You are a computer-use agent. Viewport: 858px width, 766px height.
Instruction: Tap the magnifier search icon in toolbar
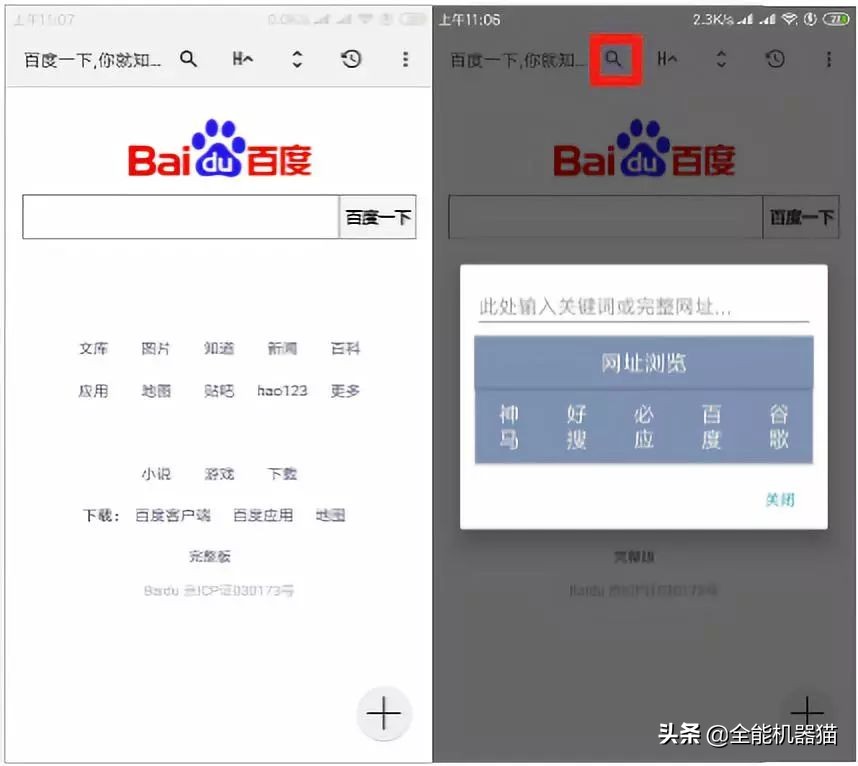click(x=189, y=60)
